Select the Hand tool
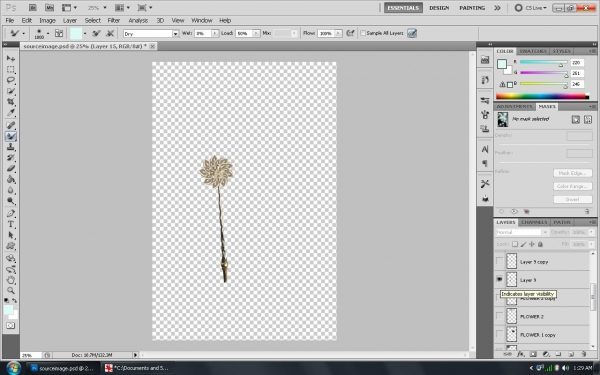The width and height of the screenshot is (600, 375). tap(11, 280)
